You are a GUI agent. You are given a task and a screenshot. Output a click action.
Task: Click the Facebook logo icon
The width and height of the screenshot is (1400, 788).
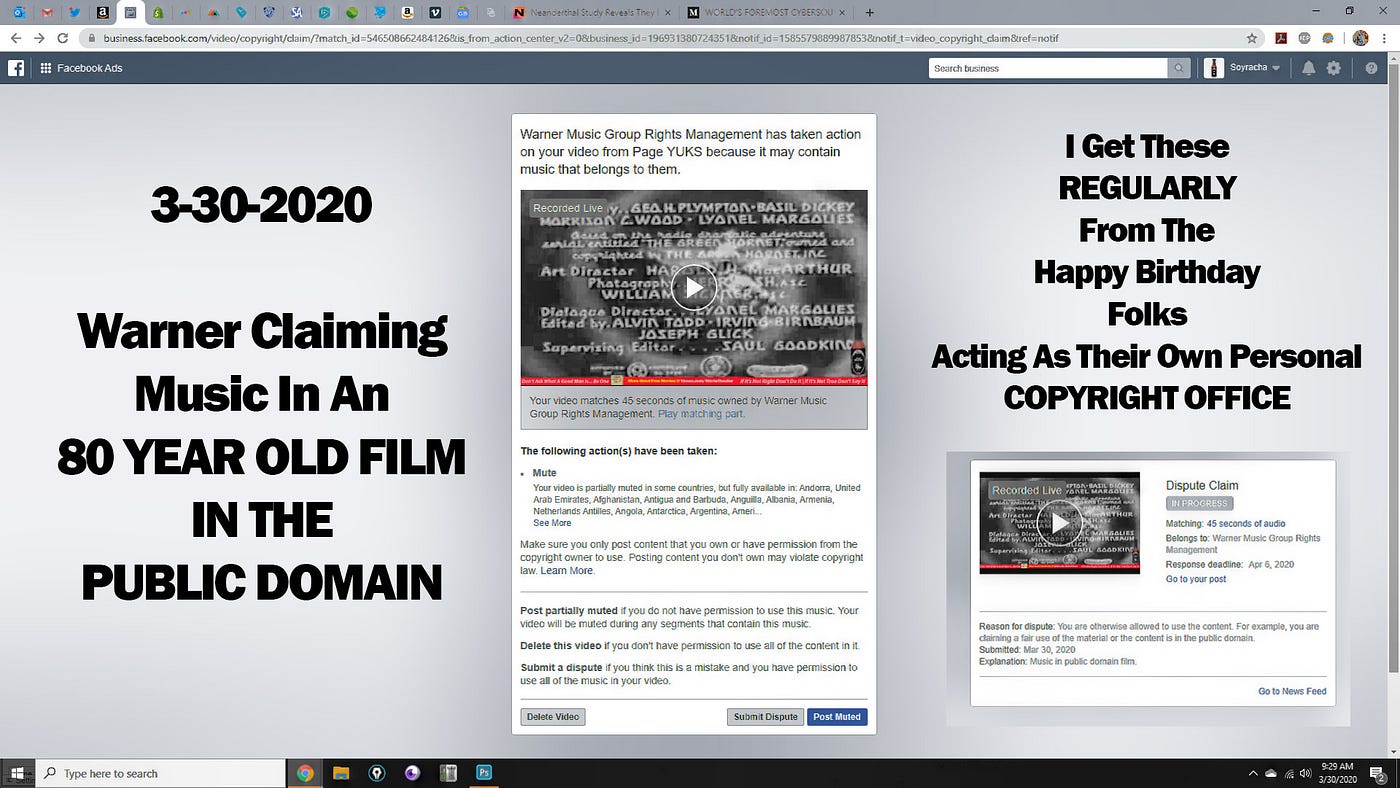click(16, 68)
